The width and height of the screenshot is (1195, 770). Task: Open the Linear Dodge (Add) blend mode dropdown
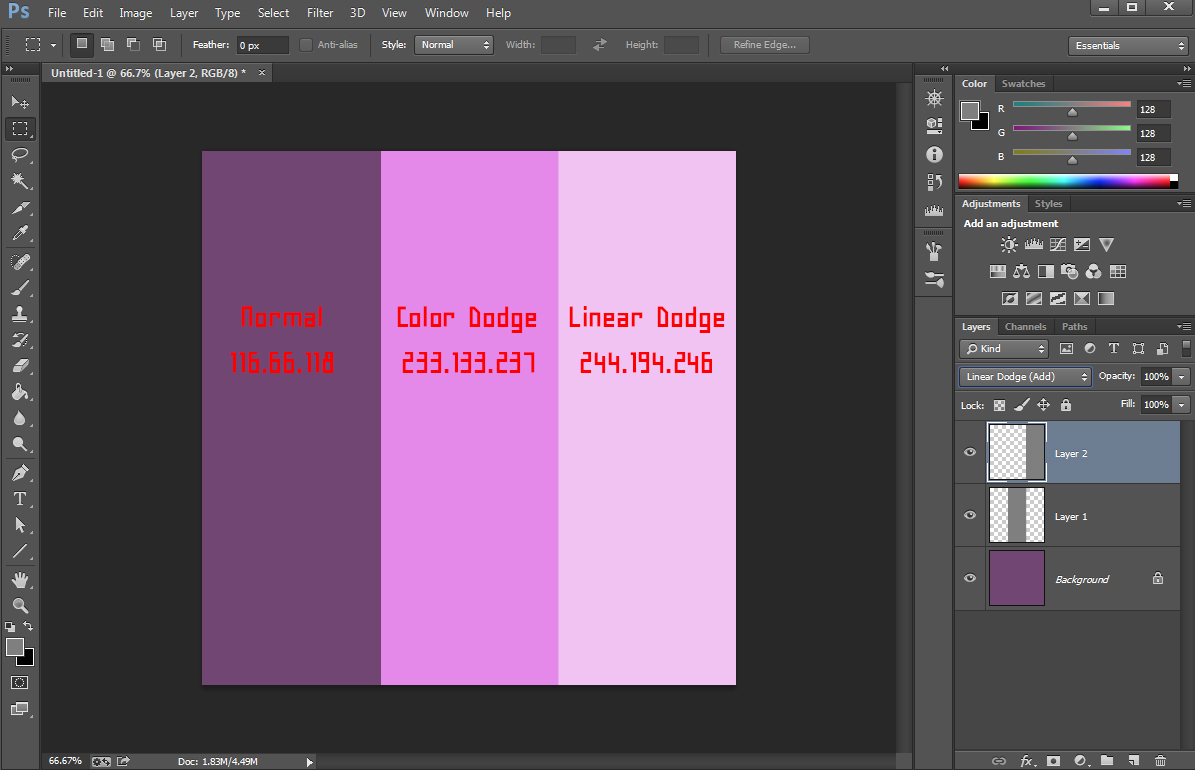1025,377
